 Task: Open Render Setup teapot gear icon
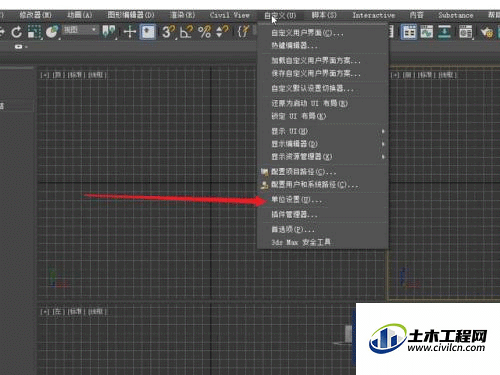pyautogui.click(x=487, y=32)
